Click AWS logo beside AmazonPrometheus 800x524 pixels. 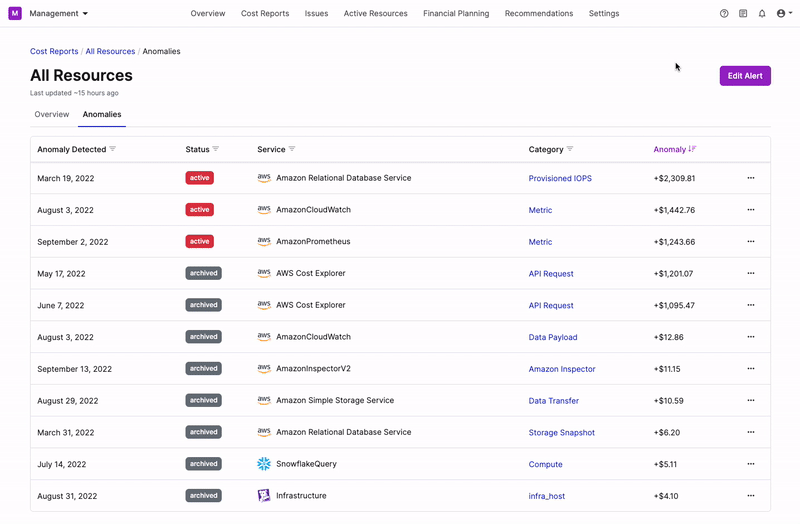click(x=264, y=241)
